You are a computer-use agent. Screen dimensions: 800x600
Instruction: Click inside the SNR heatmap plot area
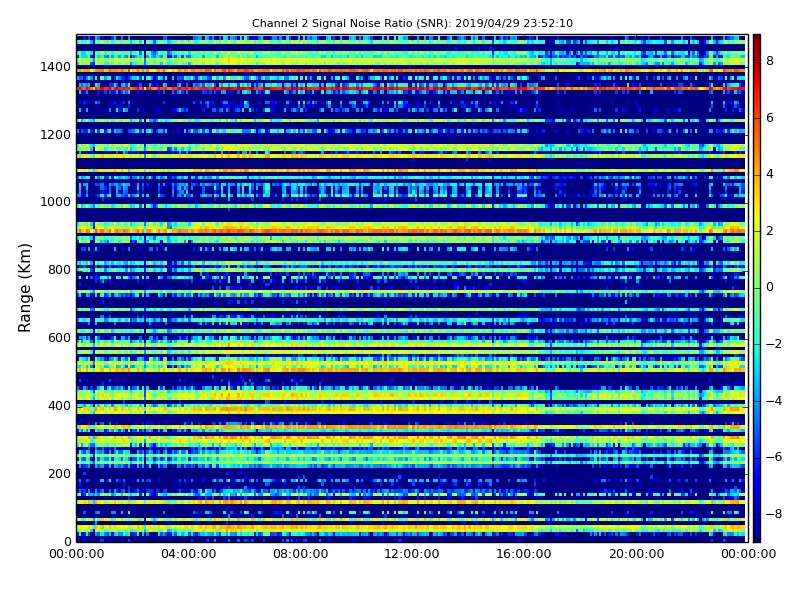tap(411, 288)
